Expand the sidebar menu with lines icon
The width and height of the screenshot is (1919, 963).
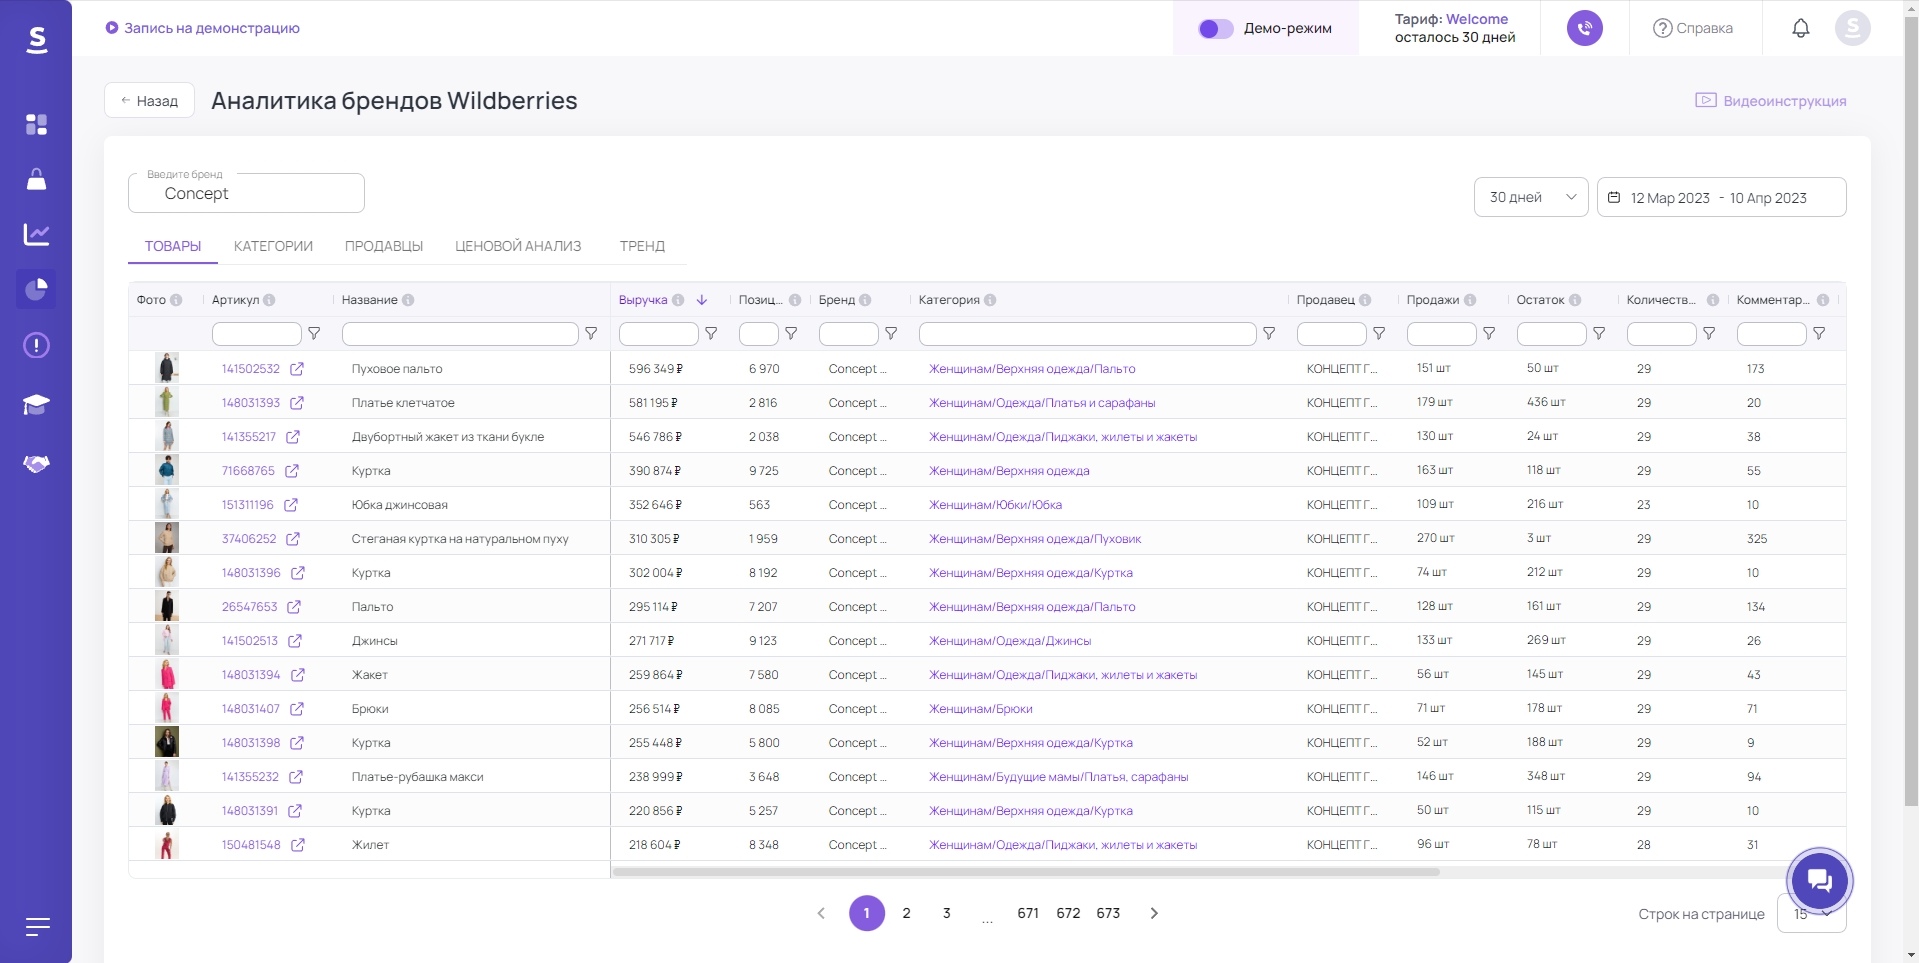click(x=37, y=927)
